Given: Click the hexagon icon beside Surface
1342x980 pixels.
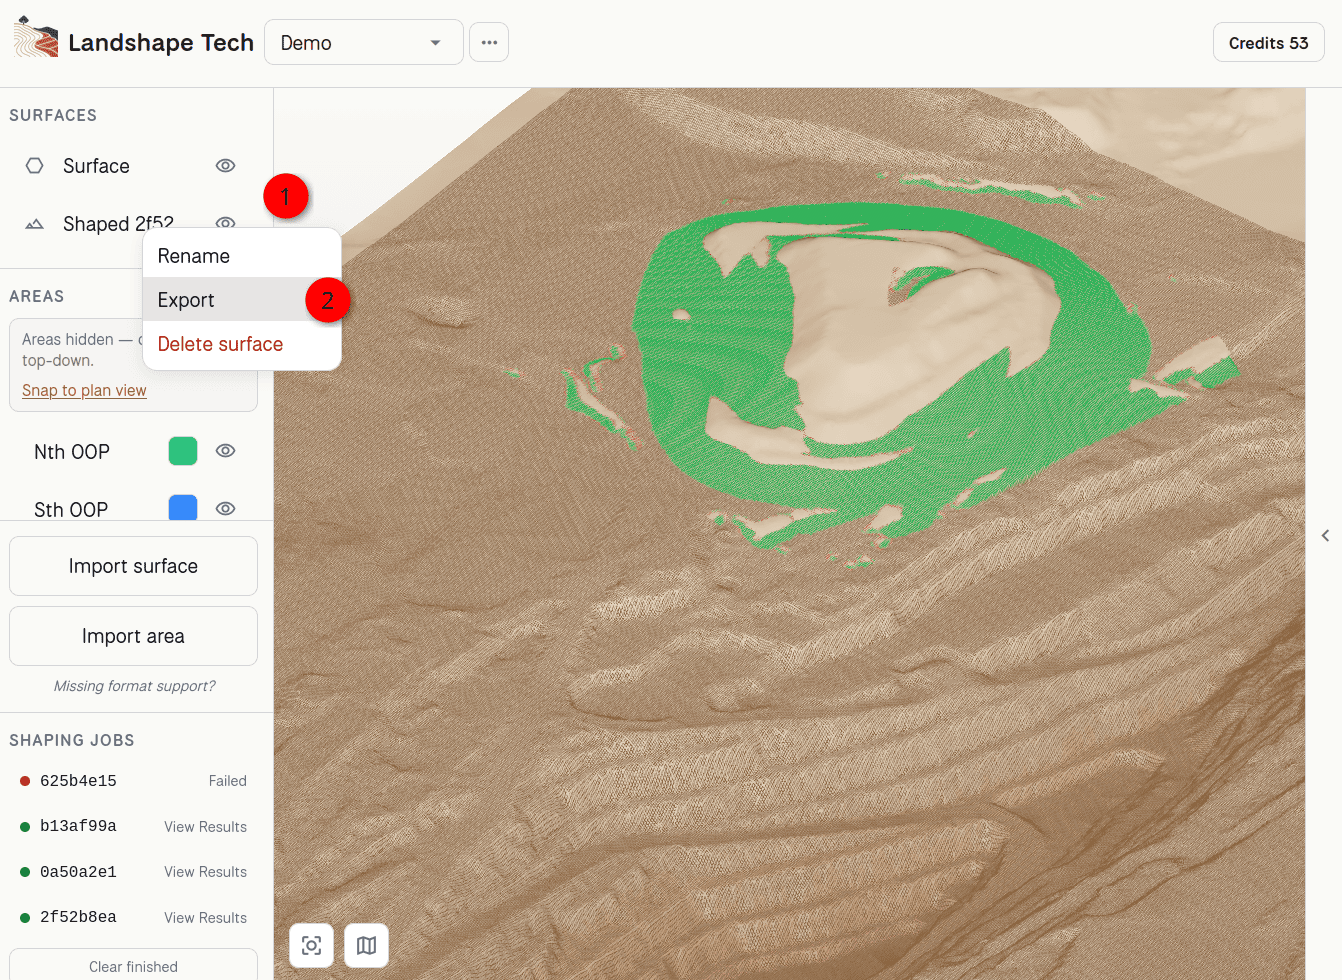Looking at the screenshot, I should [x=35, y=166].
